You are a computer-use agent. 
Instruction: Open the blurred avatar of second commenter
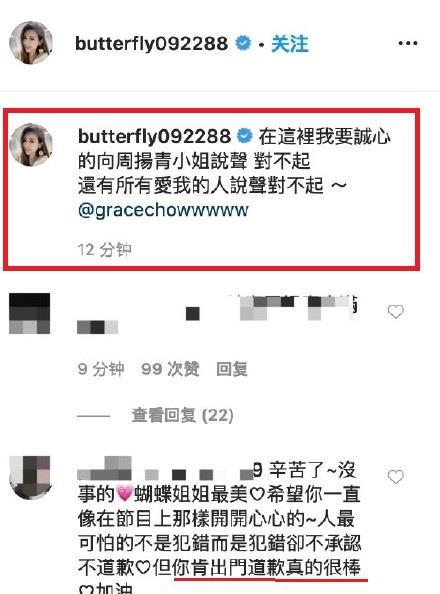tap(30, 477)
